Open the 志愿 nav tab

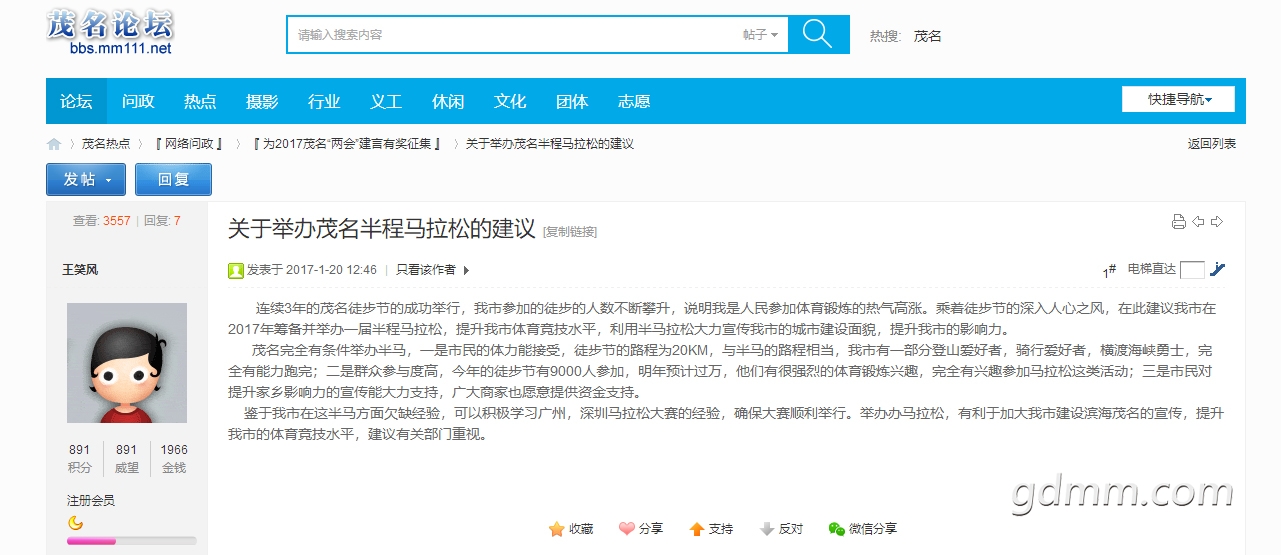pos(634,101)
